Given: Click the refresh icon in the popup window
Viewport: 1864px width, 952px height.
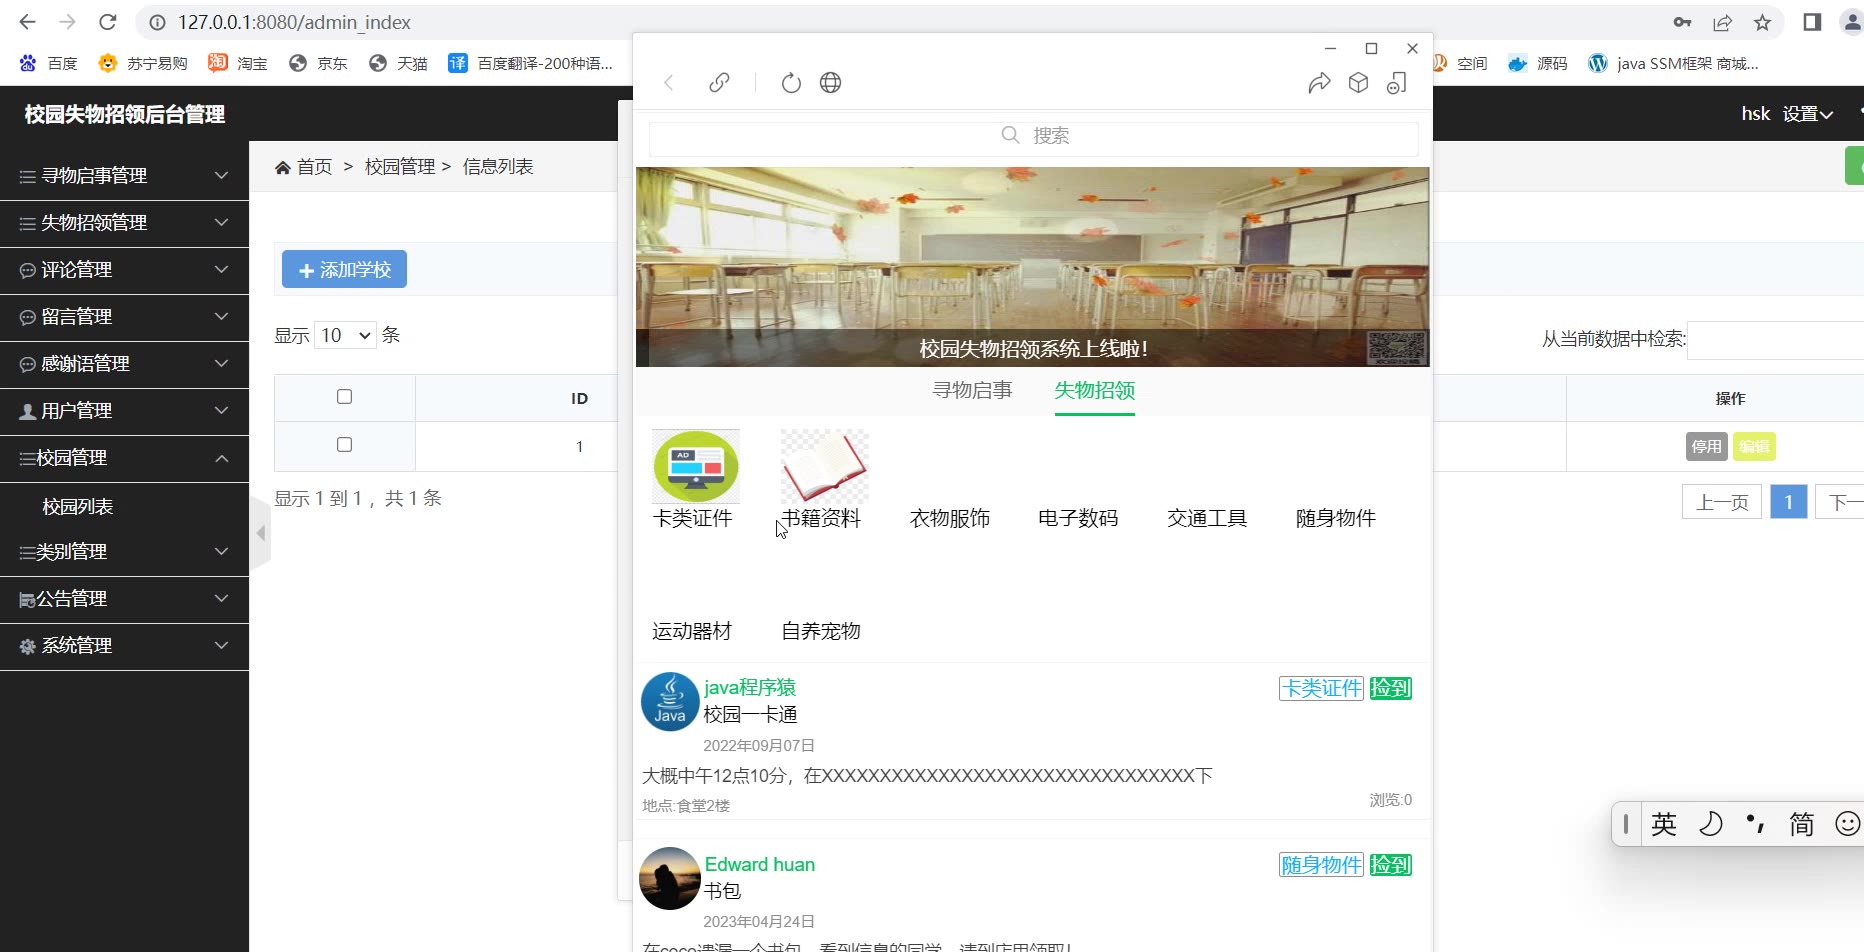Looking at the screenshot, I should coord(791,83).
